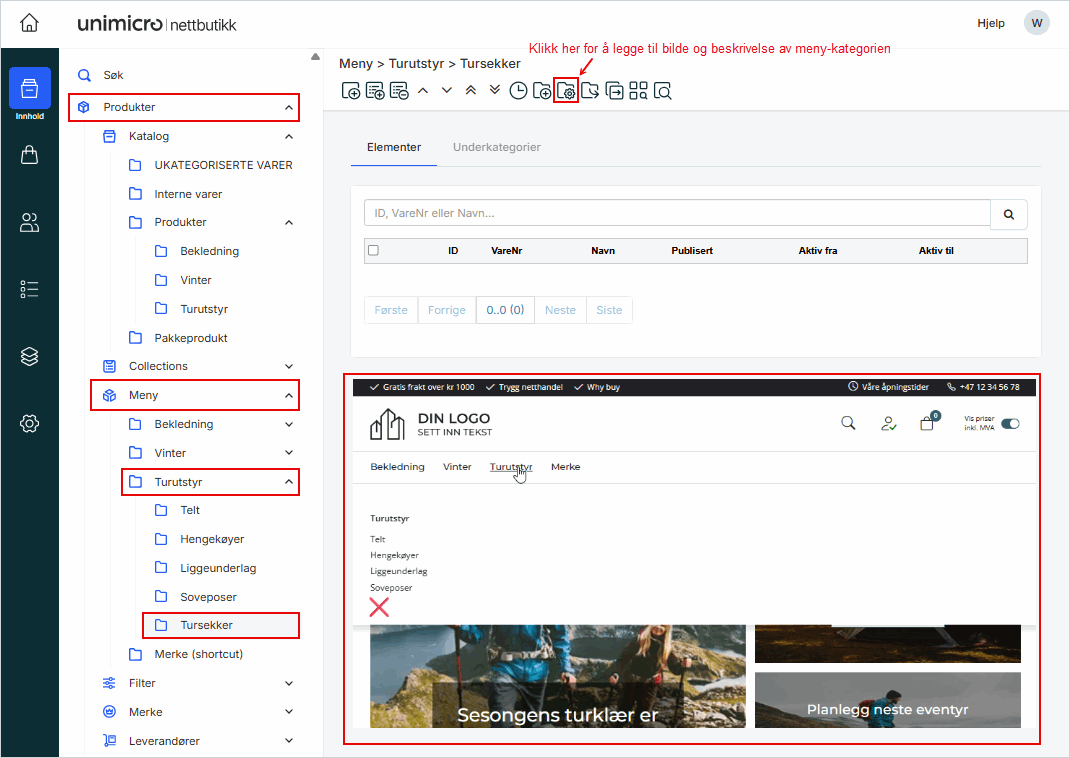Open the shopping bag icon in sidebar
This screenshot has height=758, width=1070.
(x=29, y=155)
